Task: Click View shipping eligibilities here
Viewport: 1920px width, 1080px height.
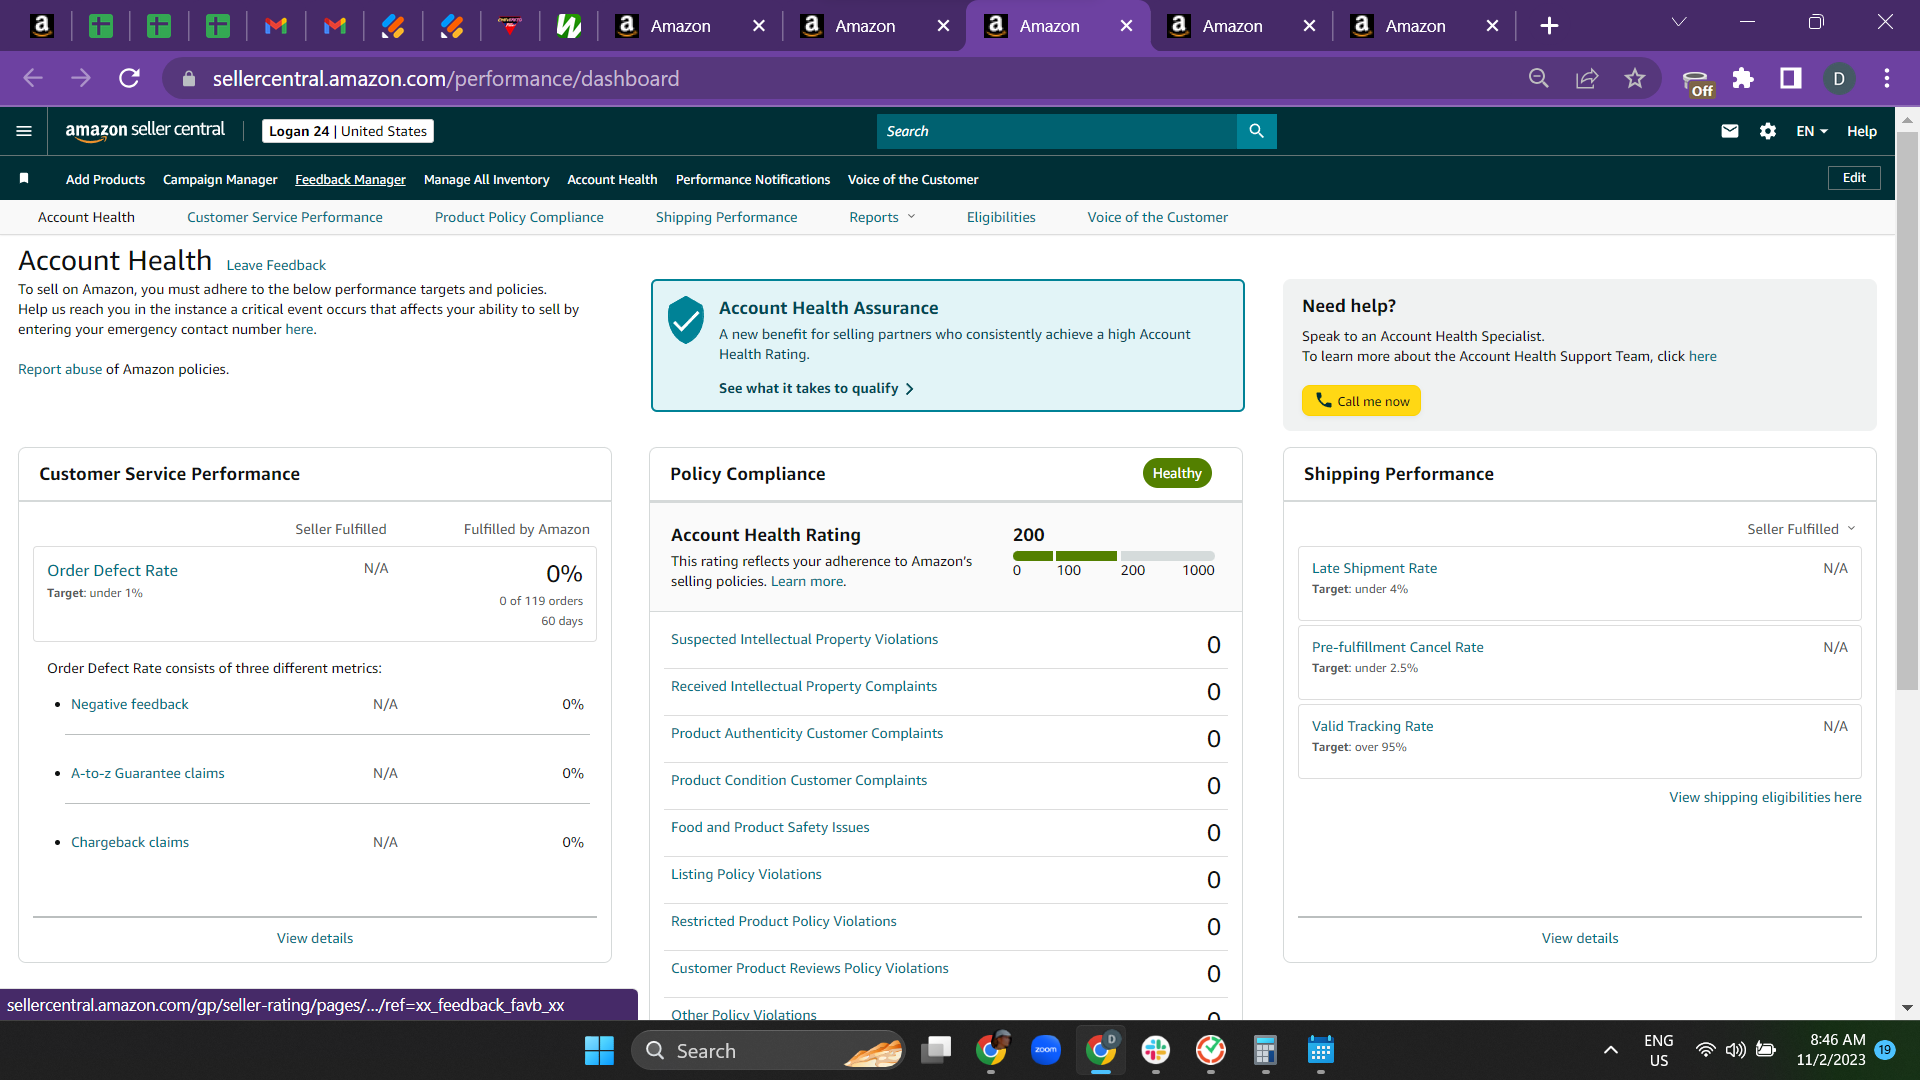Action: (x=1765, y=797)
